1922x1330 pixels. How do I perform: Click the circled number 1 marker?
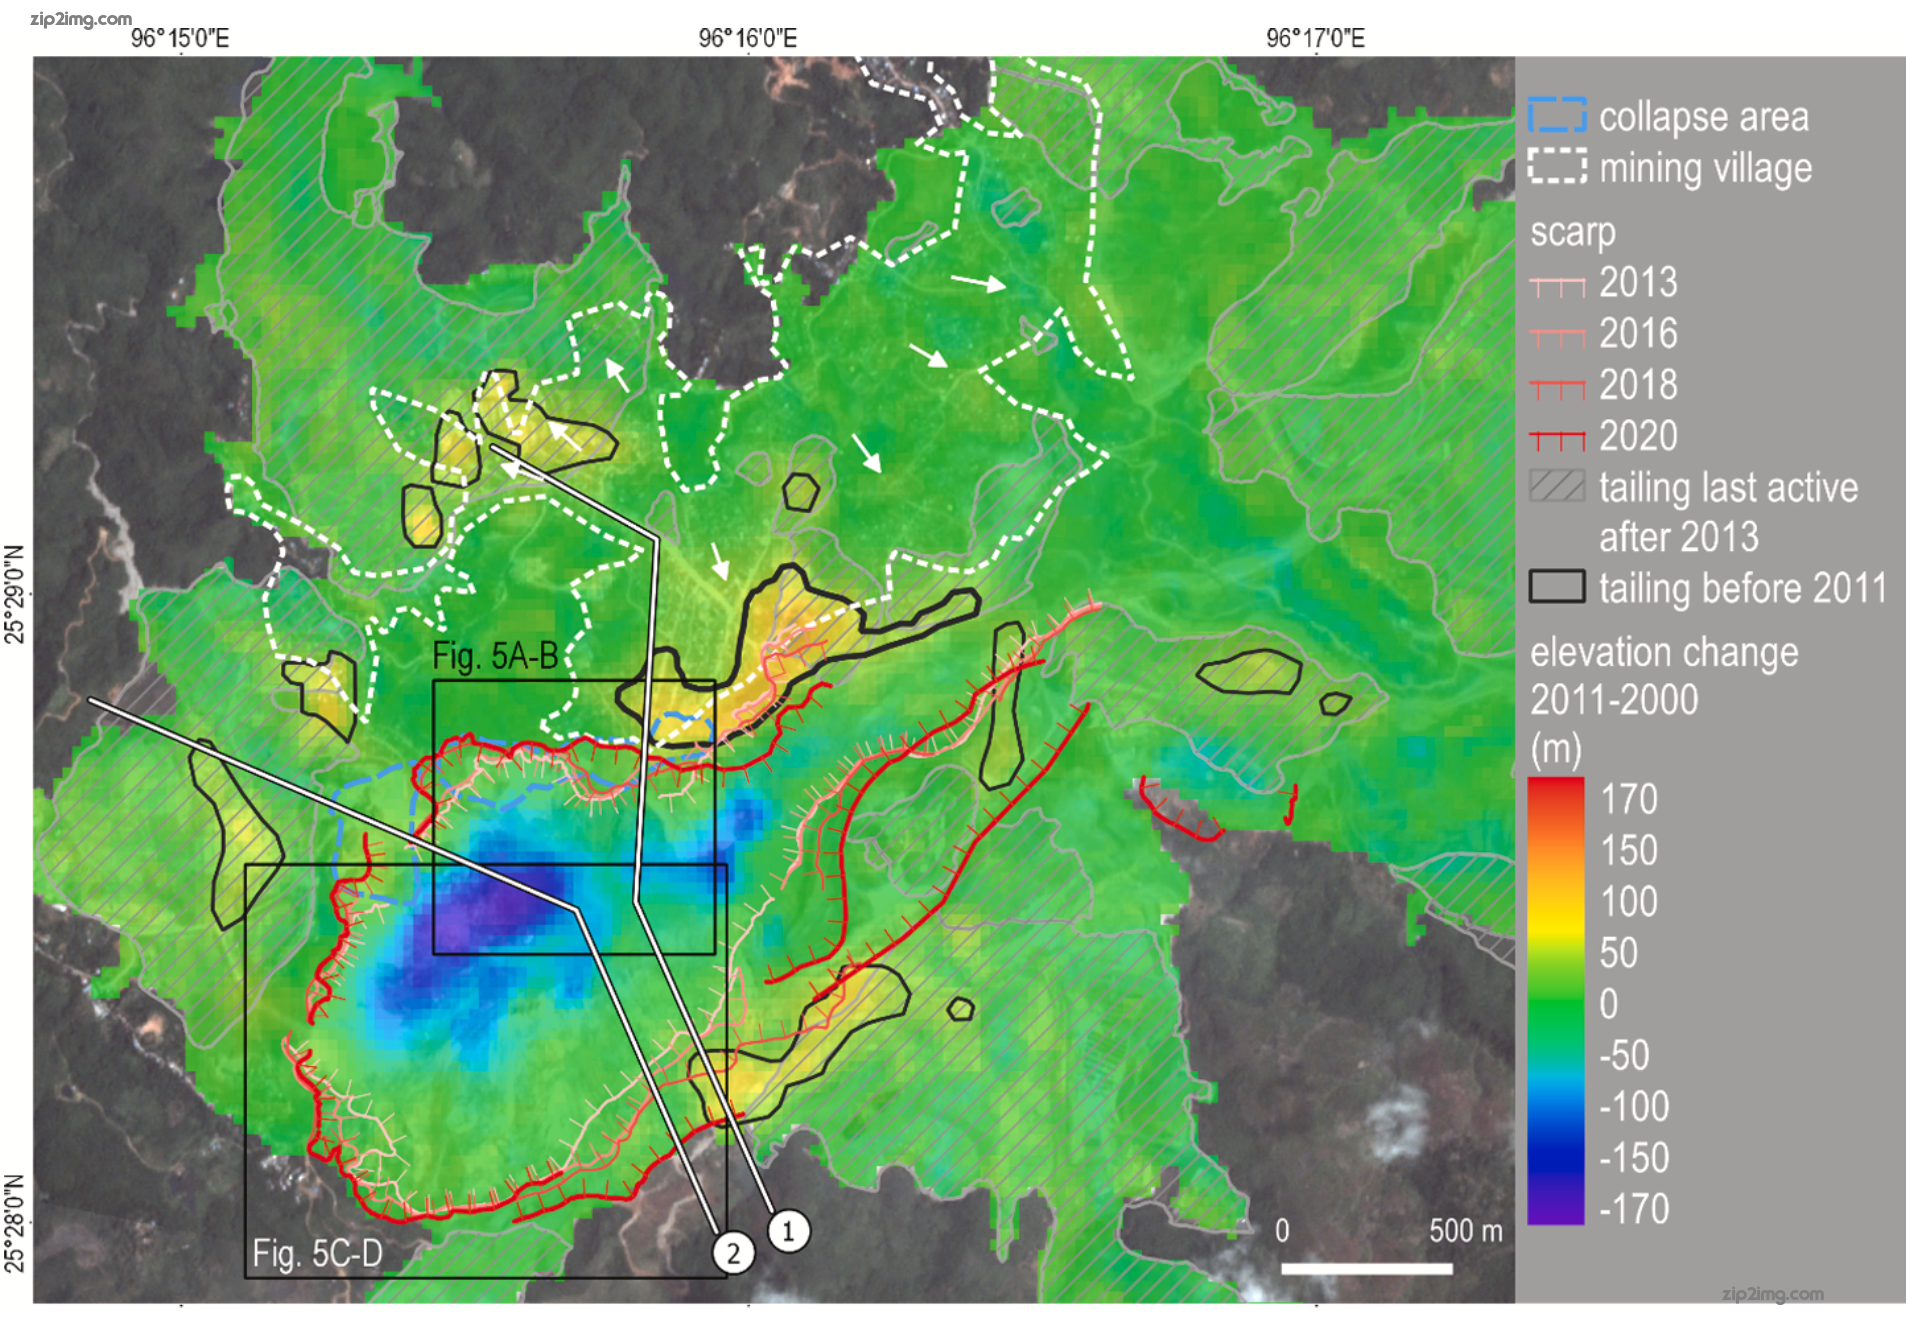pyautogui.click(x=788, y=1231)
